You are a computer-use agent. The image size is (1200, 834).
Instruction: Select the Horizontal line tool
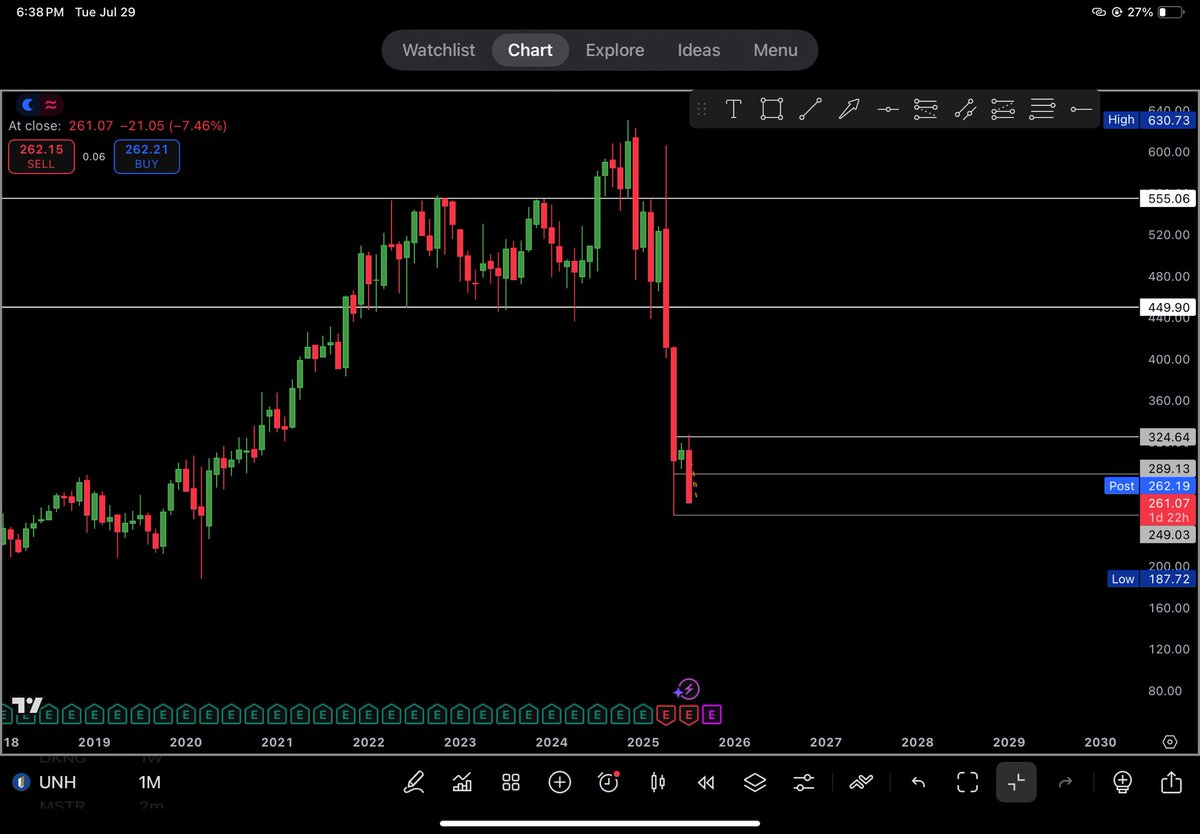[x=887, y=110]
